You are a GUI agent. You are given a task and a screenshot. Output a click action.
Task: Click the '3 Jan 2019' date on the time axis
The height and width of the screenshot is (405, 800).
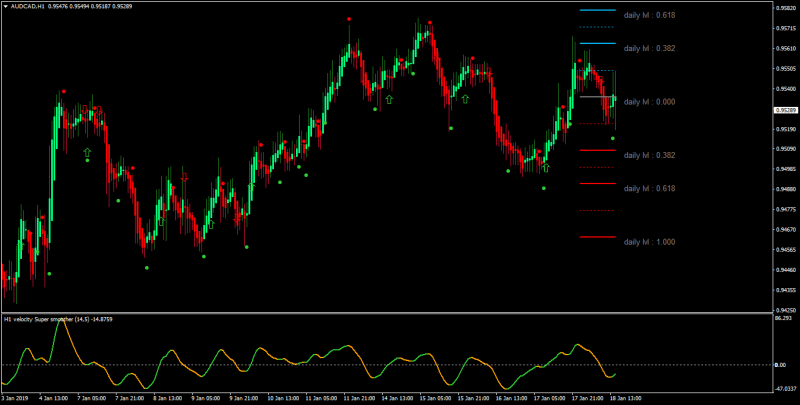pyautogui.click(x=15, y=398)
